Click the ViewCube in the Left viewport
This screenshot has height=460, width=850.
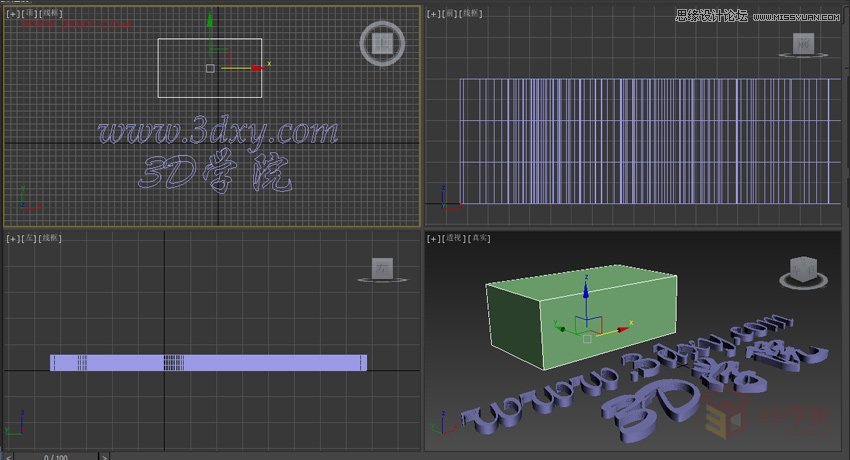382,269
